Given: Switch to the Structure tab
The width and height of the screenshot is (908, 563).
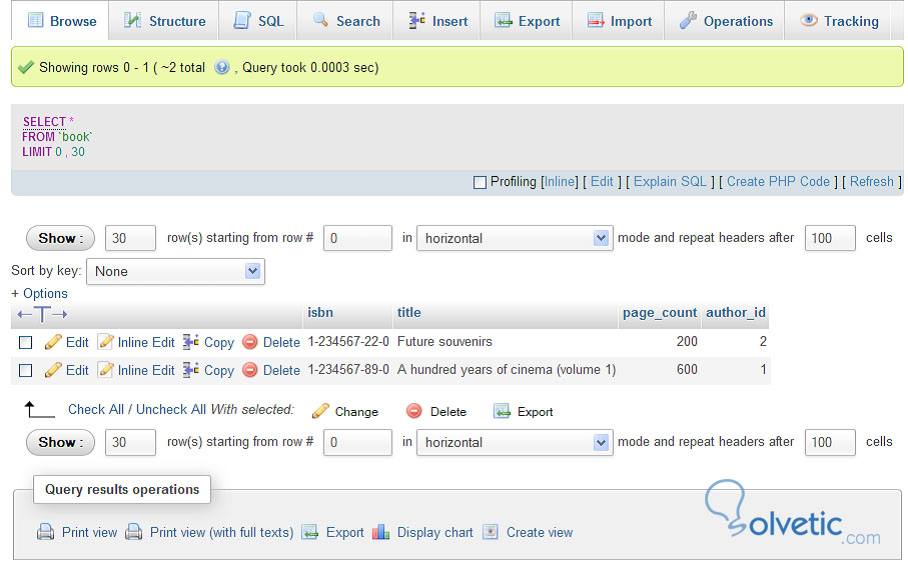Looking at the screenshot, I should (x=164, y=21).
